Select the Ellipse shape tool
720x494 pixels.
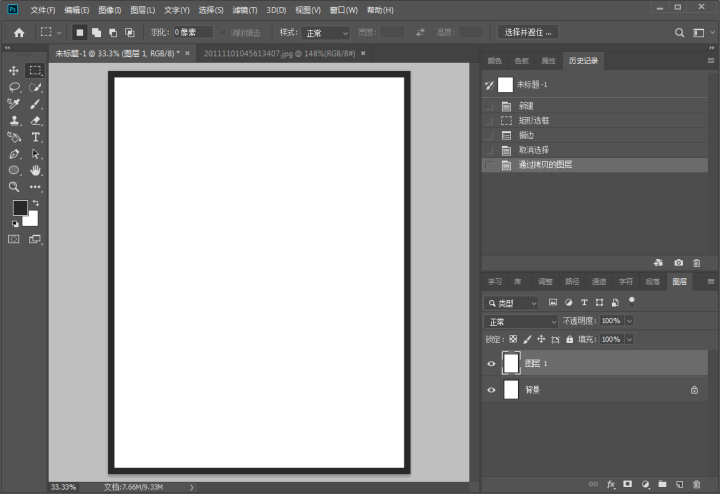click(14, 170)
